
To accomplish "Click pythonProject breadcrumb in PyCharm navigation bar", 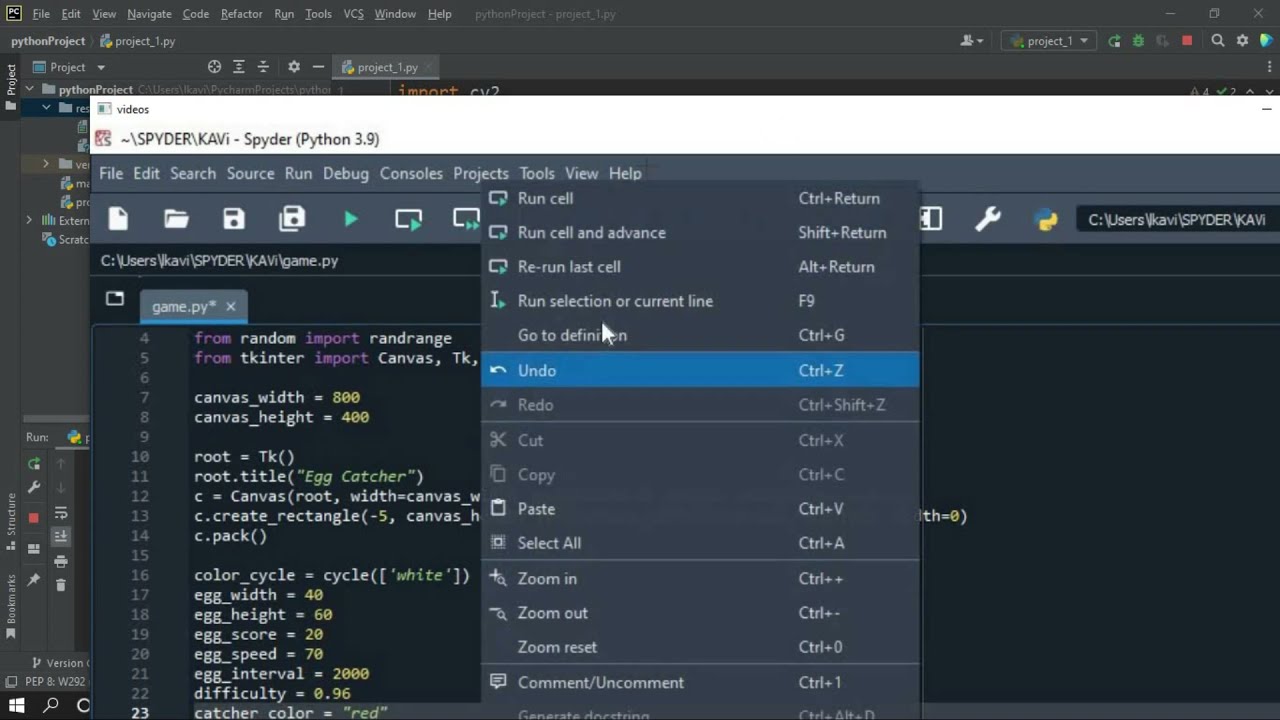I will [x=47, y=41].
